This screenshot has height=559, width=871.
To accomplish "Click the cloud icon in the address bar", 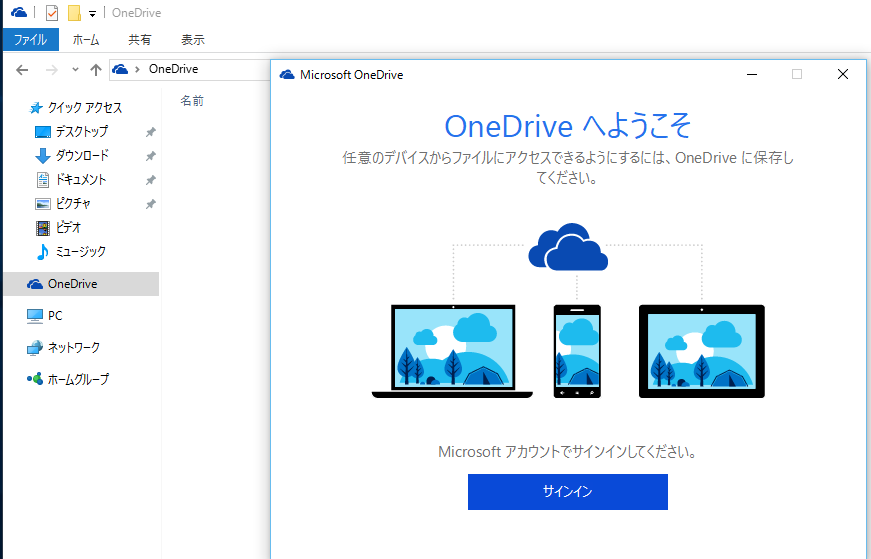I will (x=120, y=69).
